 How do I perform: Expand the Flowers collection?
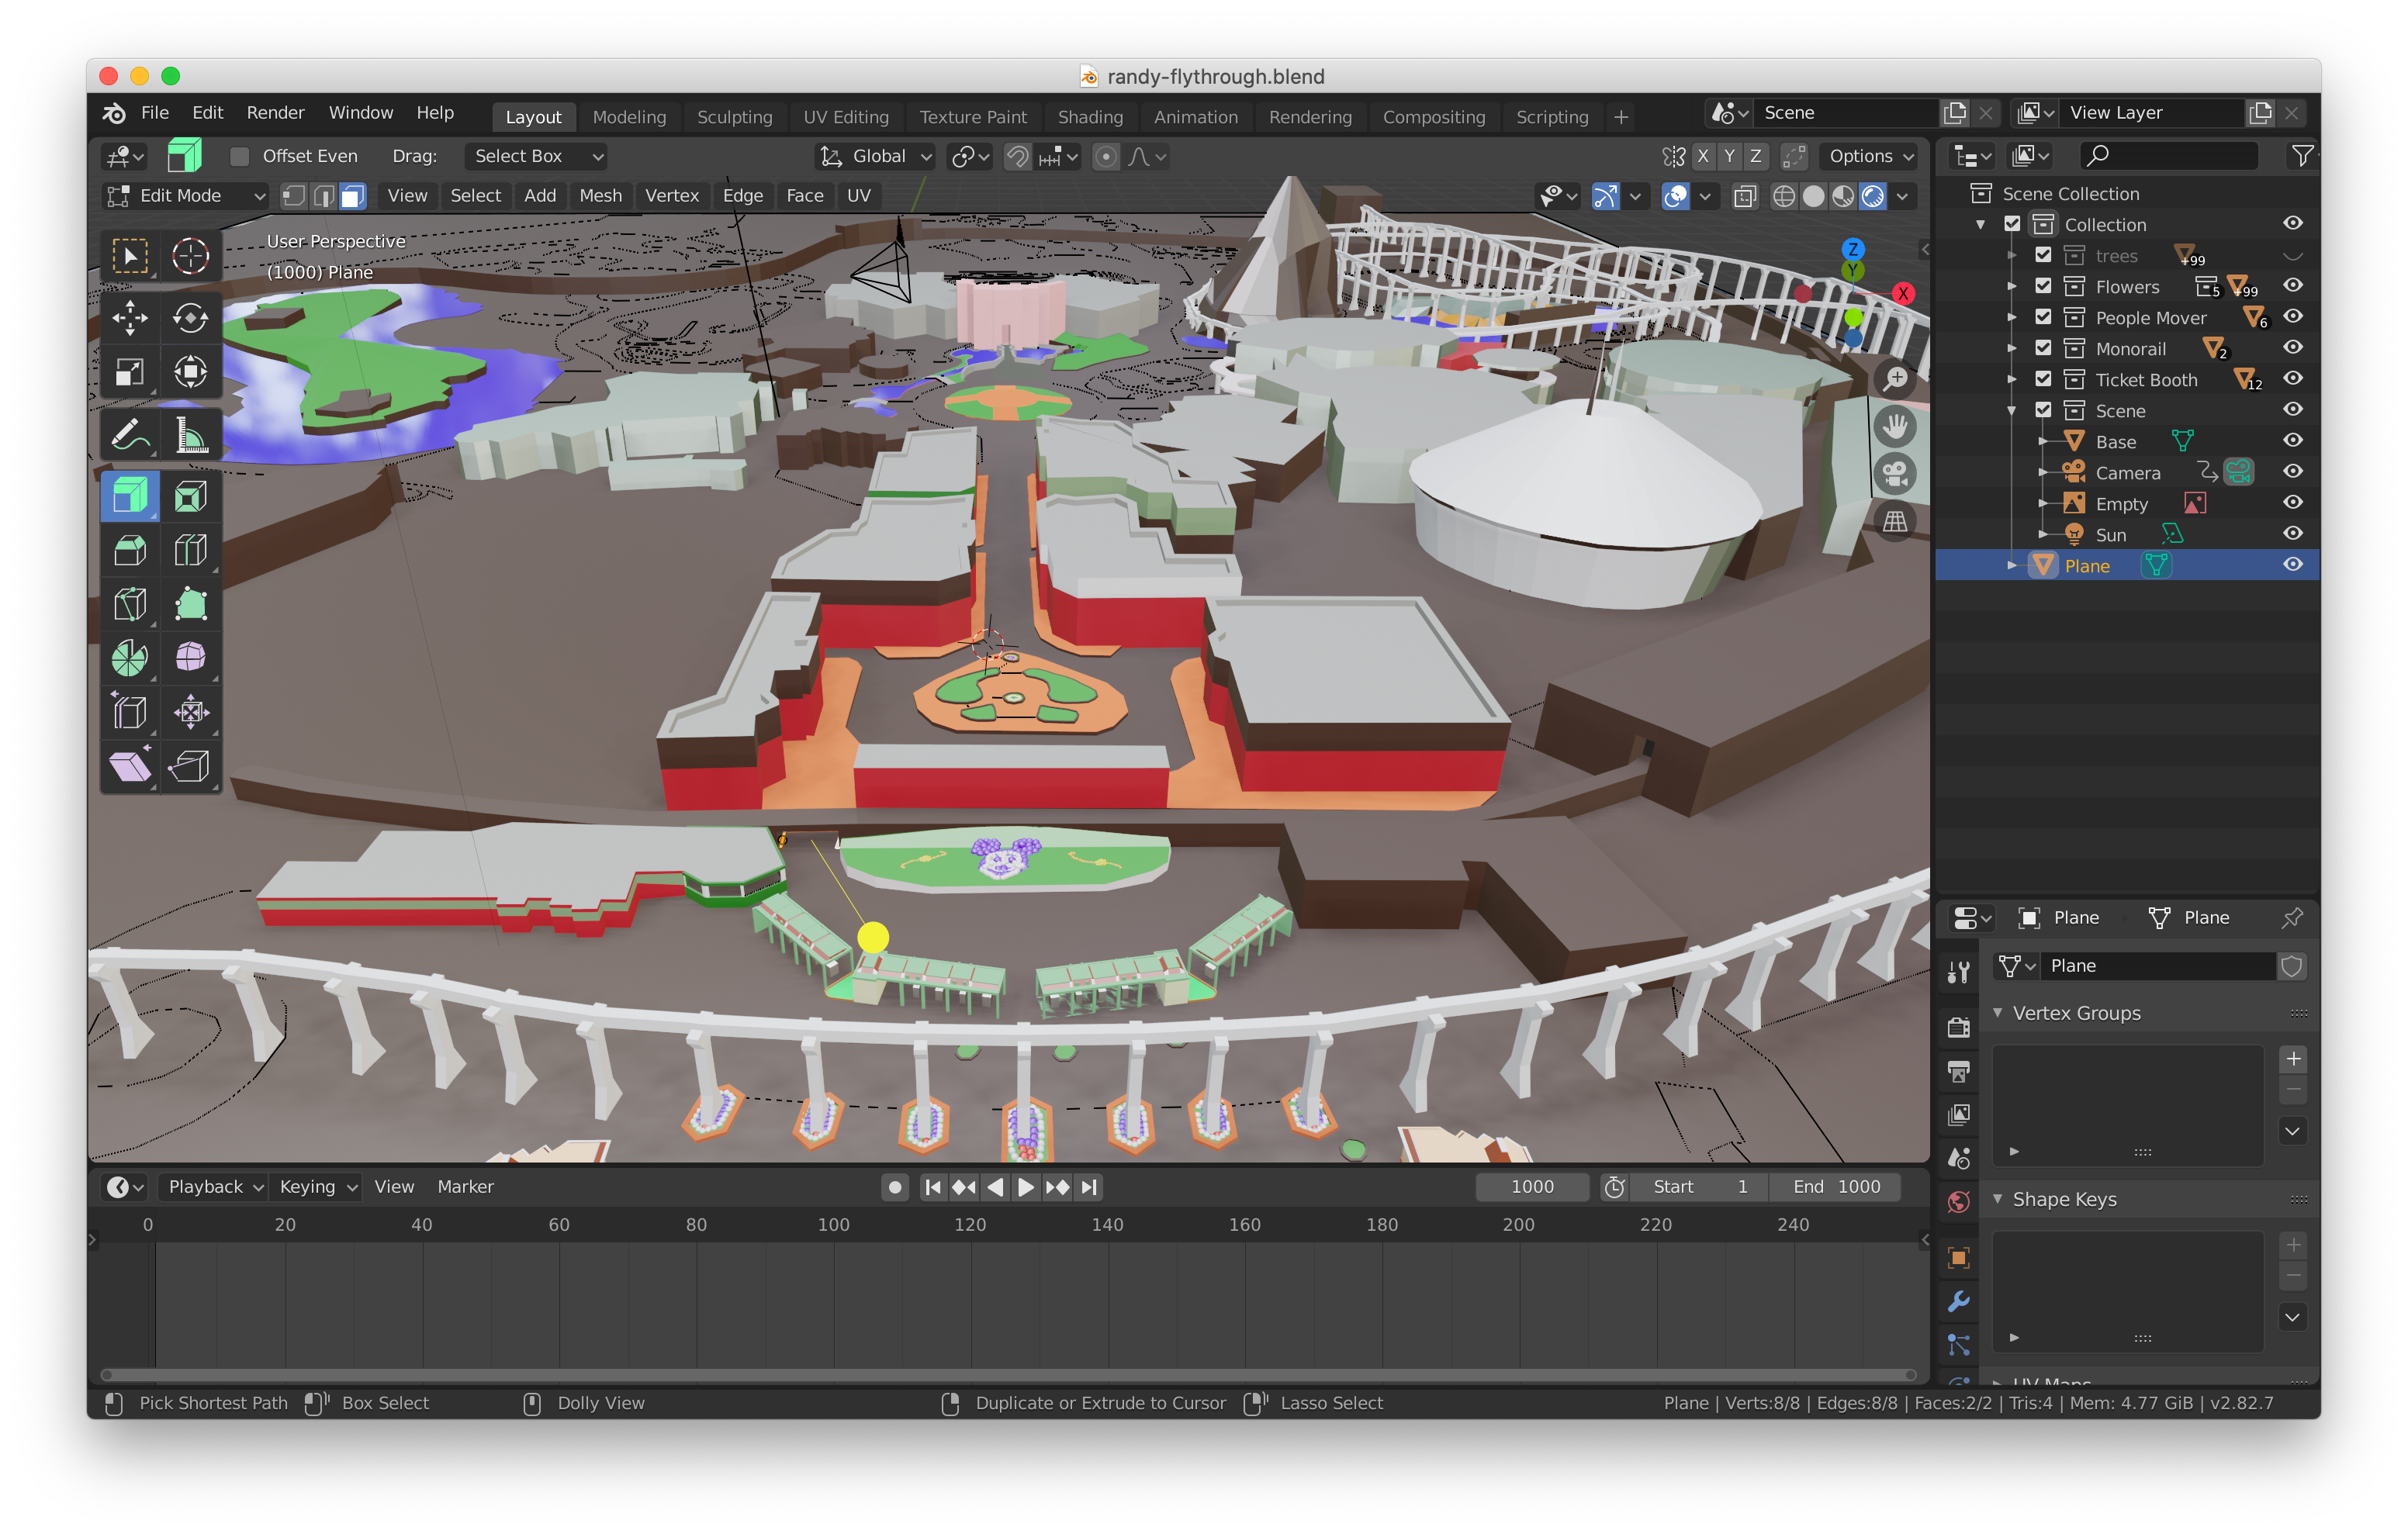pyautogui.click(x=2012, y=287)
